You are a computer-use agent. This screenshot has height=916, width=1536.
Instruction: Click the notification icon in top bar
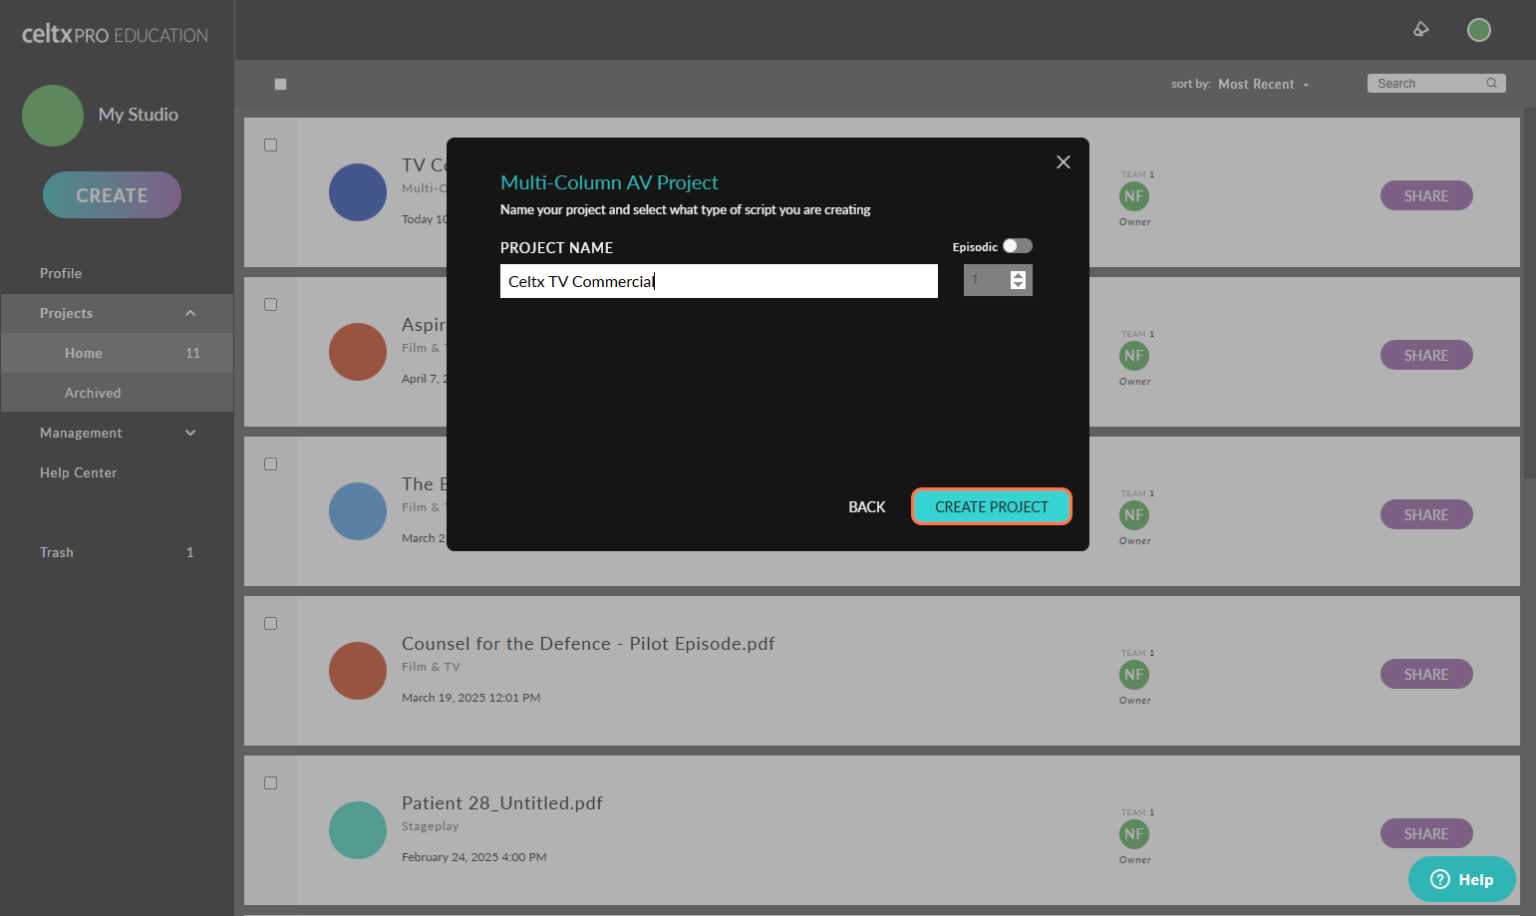[x=1421, y=30]
